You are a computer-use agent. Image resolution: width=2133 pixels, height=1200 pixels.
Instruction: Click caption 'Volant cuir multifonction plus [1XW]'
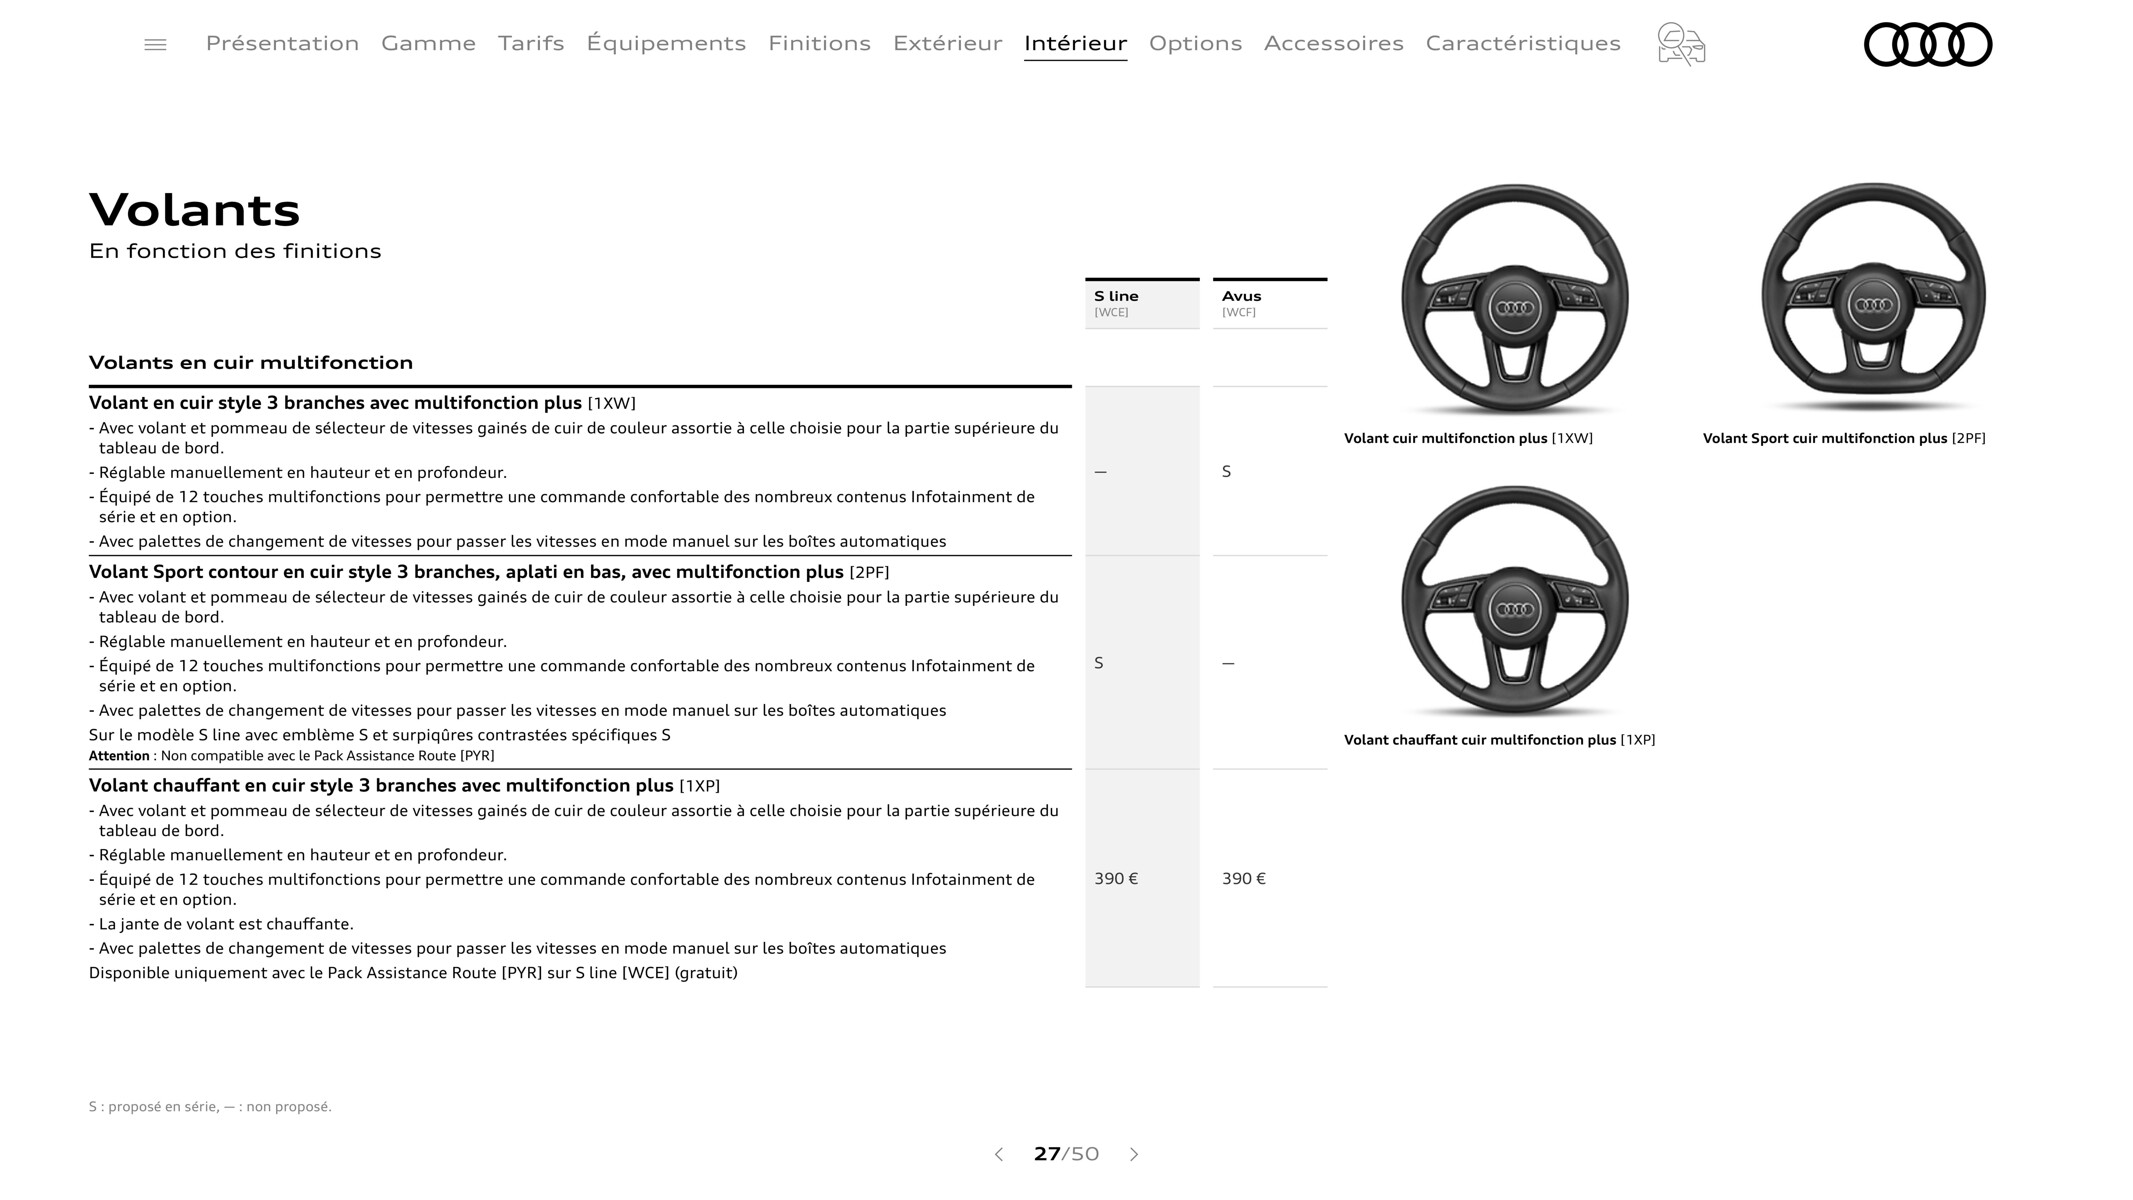tap(1468, 438)
